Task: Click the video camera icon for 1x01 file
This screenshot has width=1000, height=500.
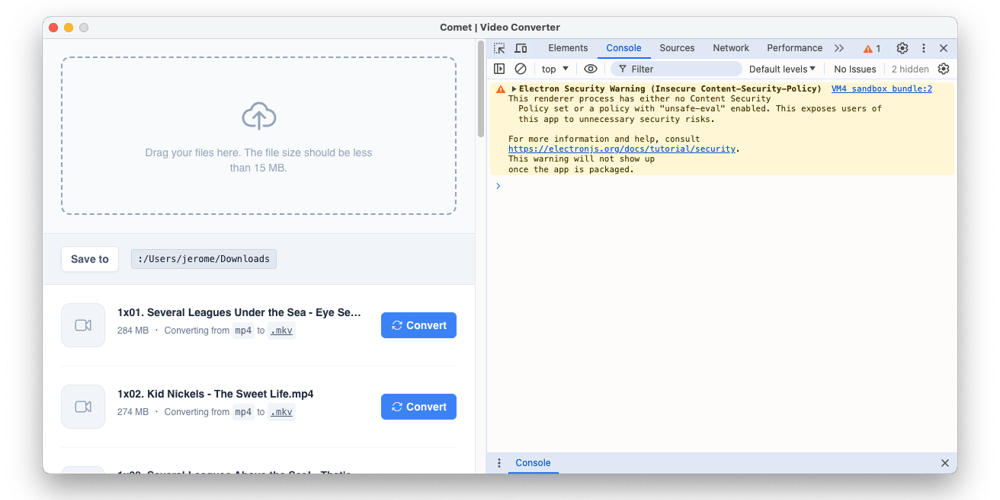Action: pyautogui.click(x=83, y=326)
